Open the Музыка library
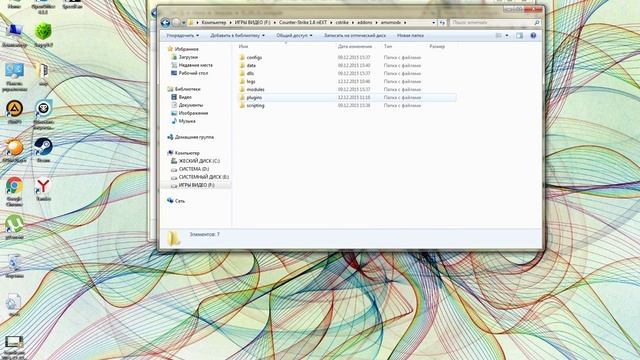 tap(187, 121)
